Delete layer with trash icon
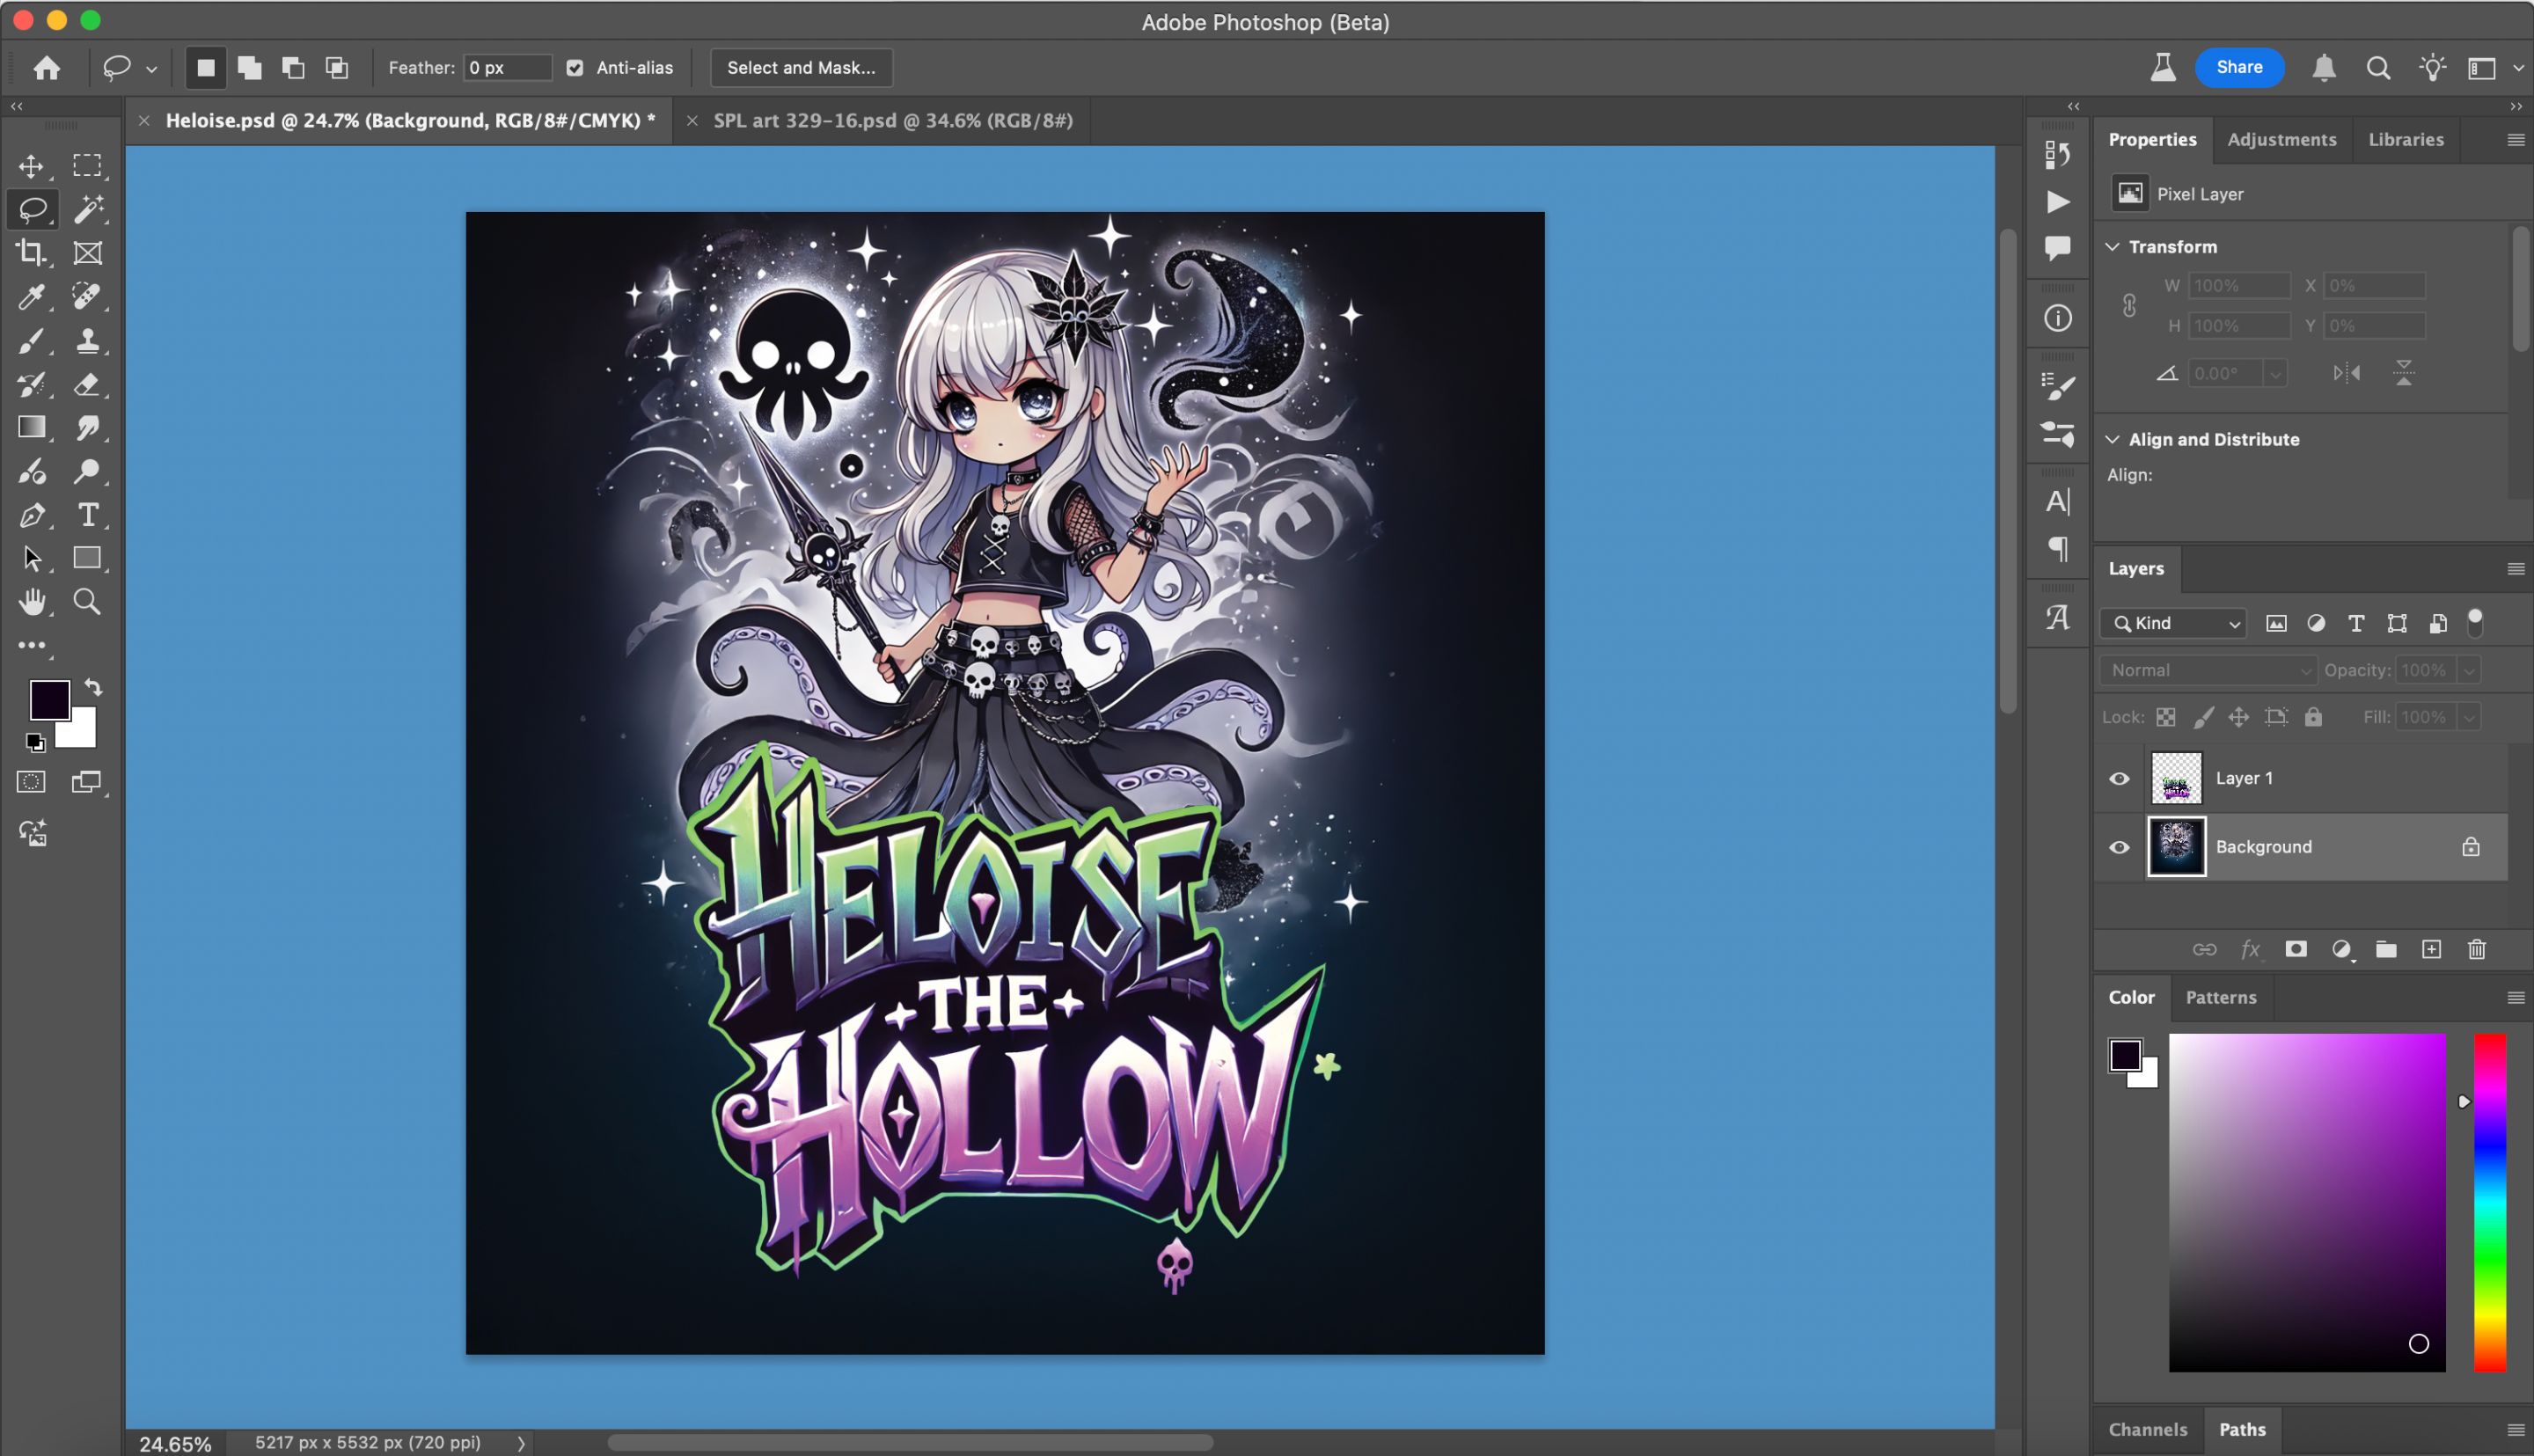The height and width of the screenshot is (1456, 2534). 2476,949
